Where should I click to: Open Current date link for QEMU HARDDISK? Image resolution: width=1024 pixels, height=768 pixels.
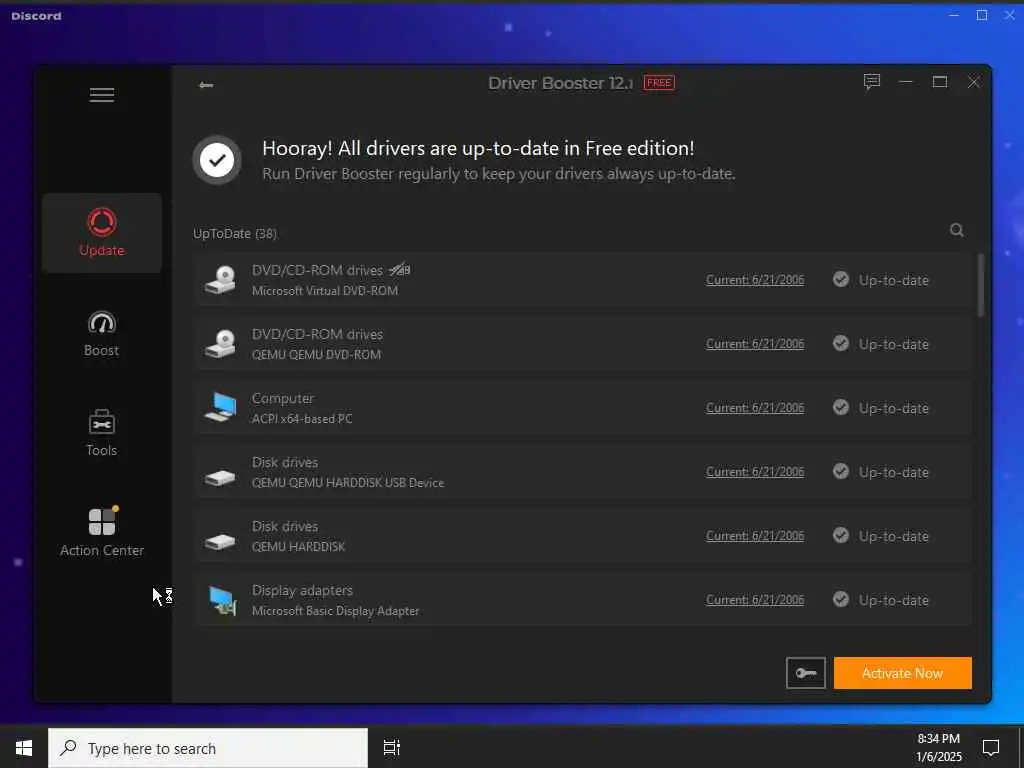(x=755, y=536)
